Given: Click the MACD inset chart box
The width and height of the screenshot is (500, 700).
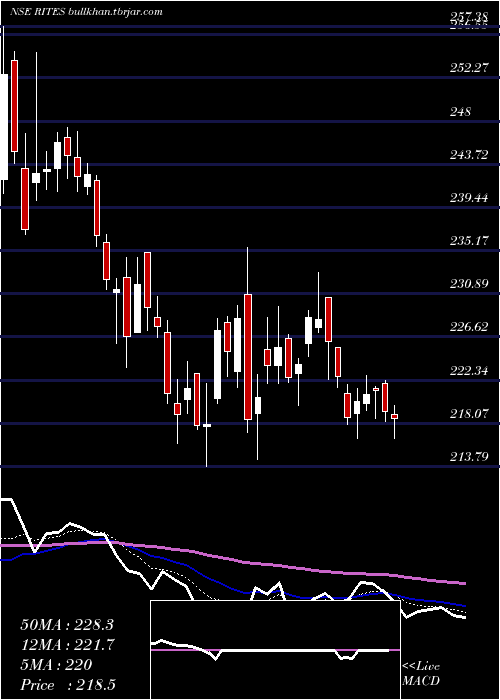Looking at the screenshot, I should point(275,650).
